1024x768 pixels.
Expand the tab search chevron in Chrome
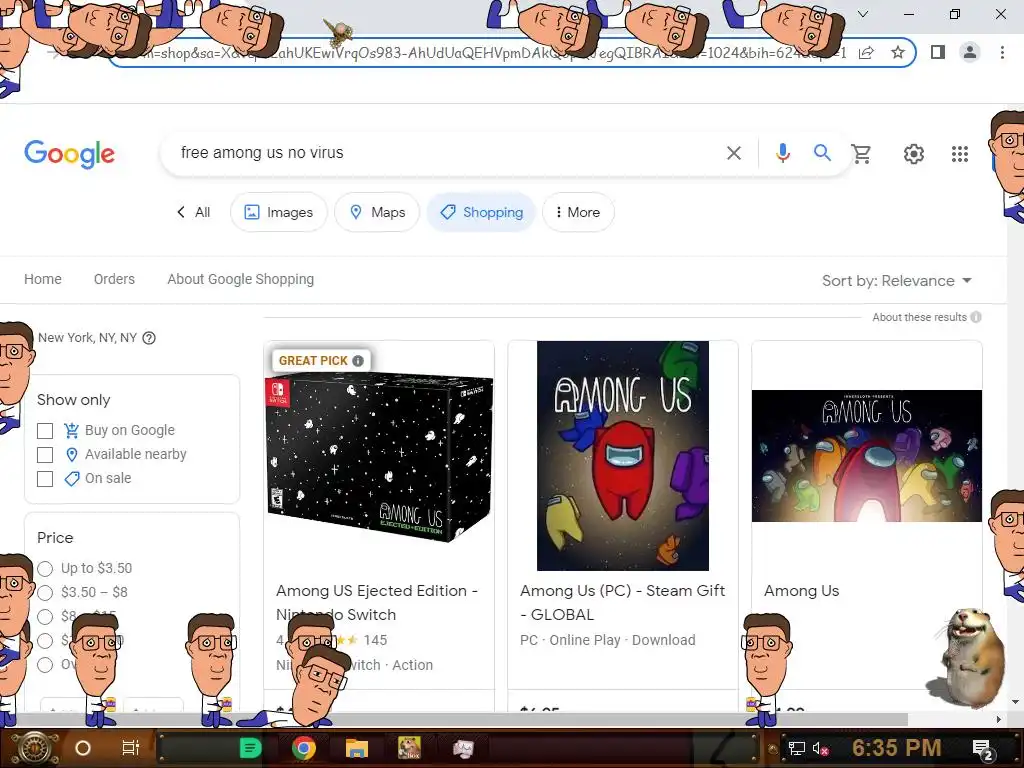(863, 14)
